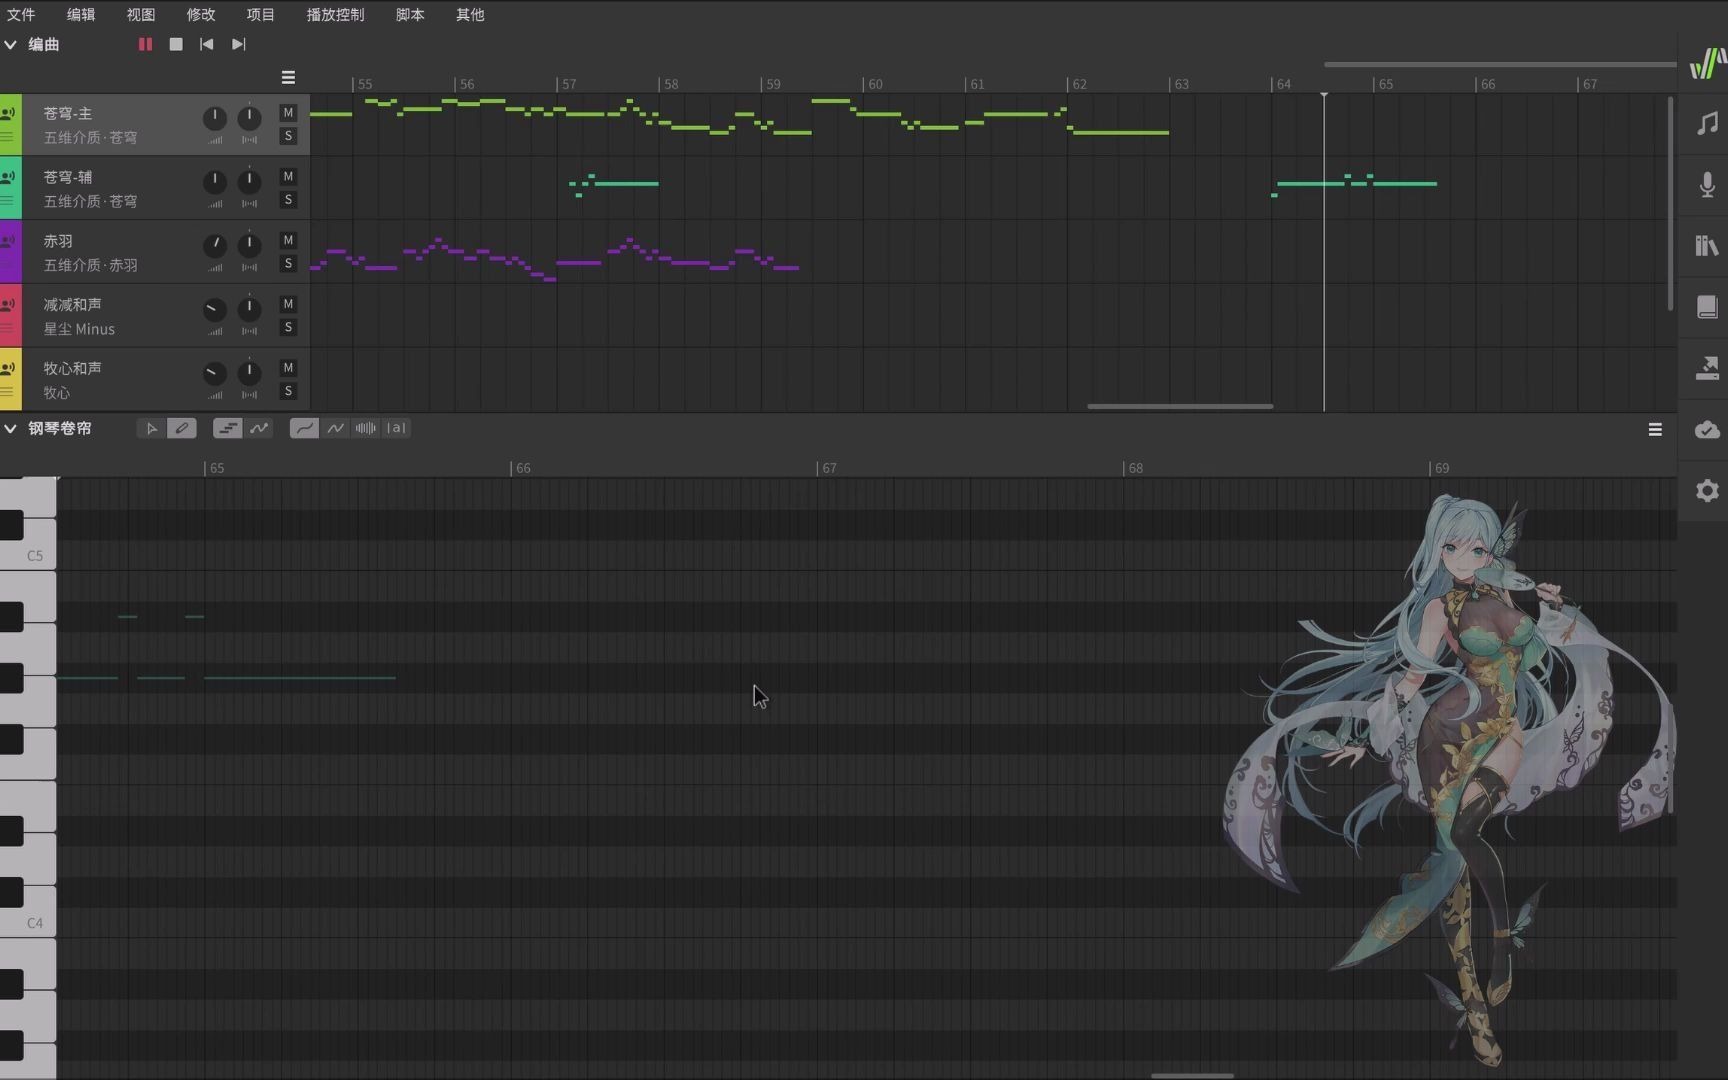This screenshot has height=1080, width=1728.
Task: Select the pencil draw tool
Action: 182,428
